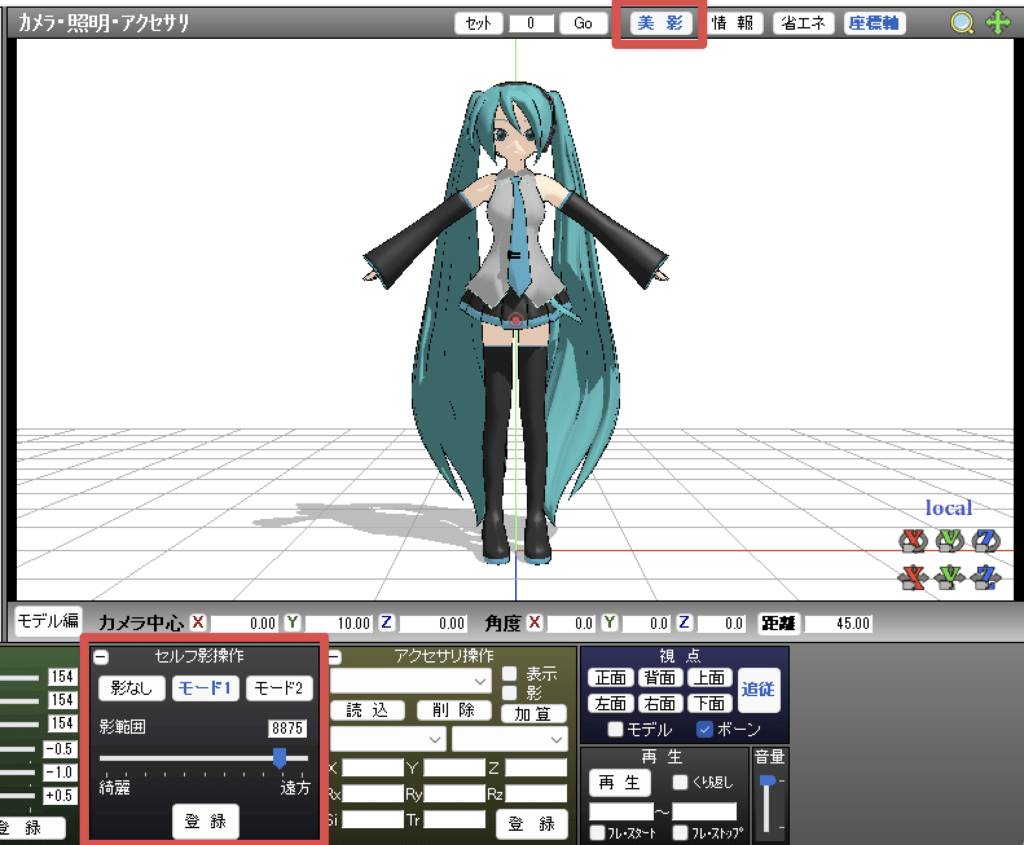Viewport: 1024px width, 845px height.
Task: Select モード1 shadow mode
Action: point(205,688)
